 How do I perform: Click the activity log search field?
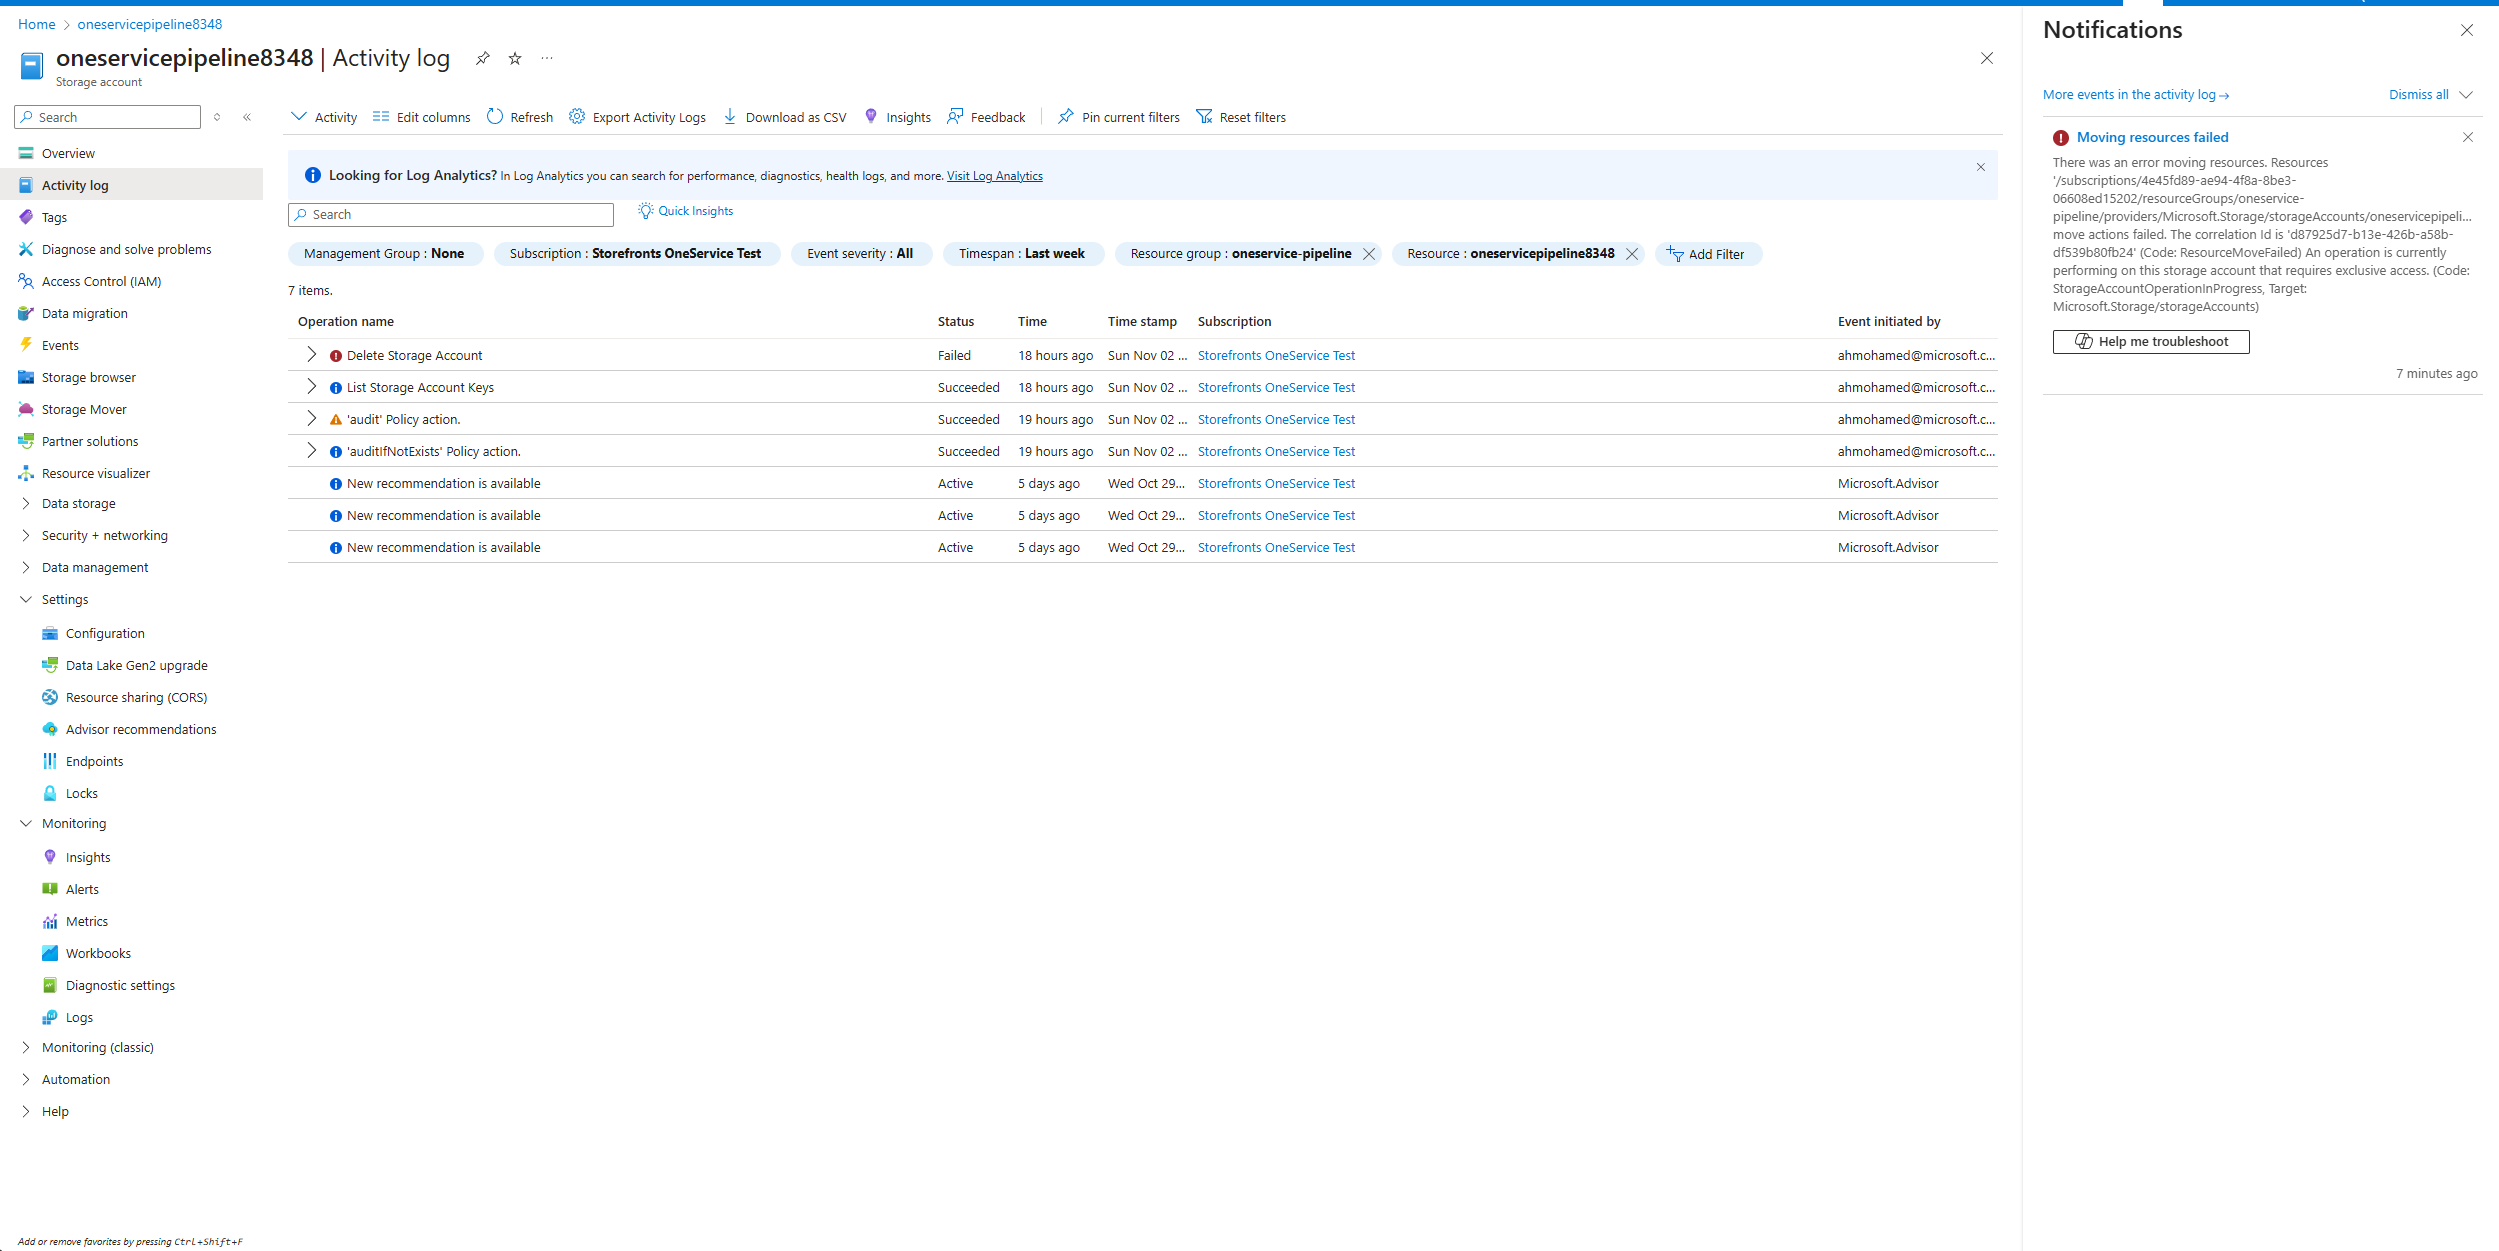coord(451,215)
